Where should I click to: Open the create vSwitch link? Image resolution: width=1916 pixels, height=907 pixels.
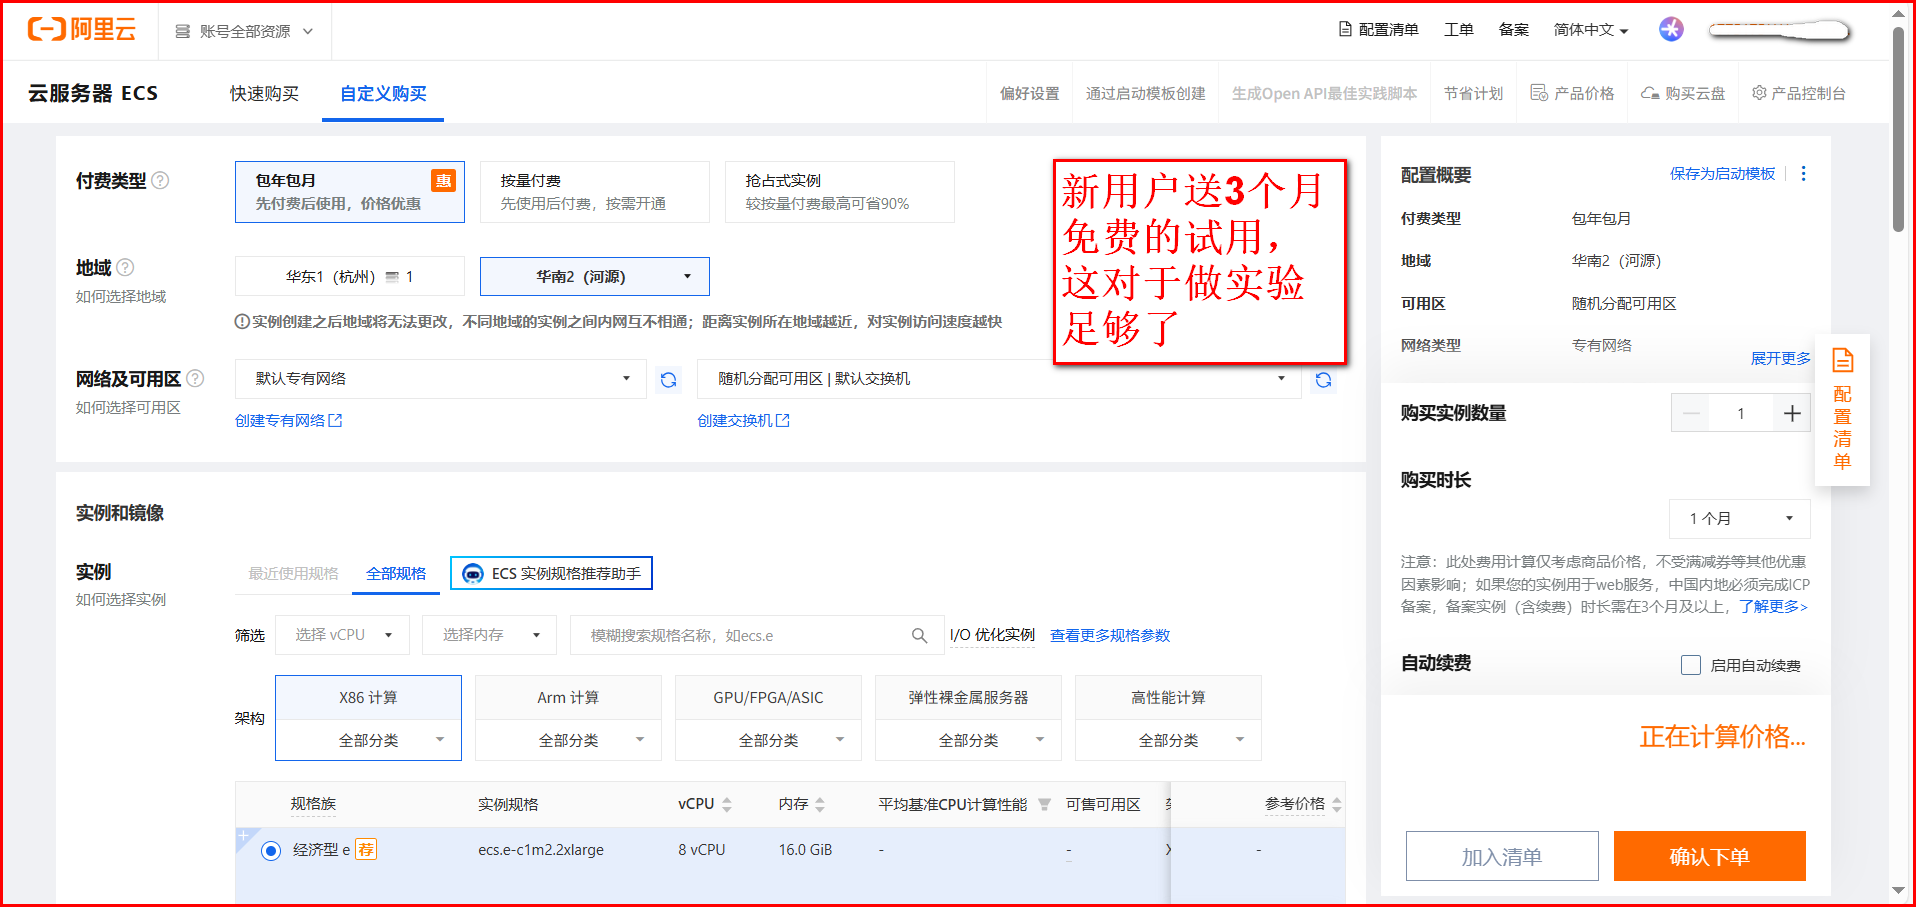pyautogui.click(x=743, y=421)
